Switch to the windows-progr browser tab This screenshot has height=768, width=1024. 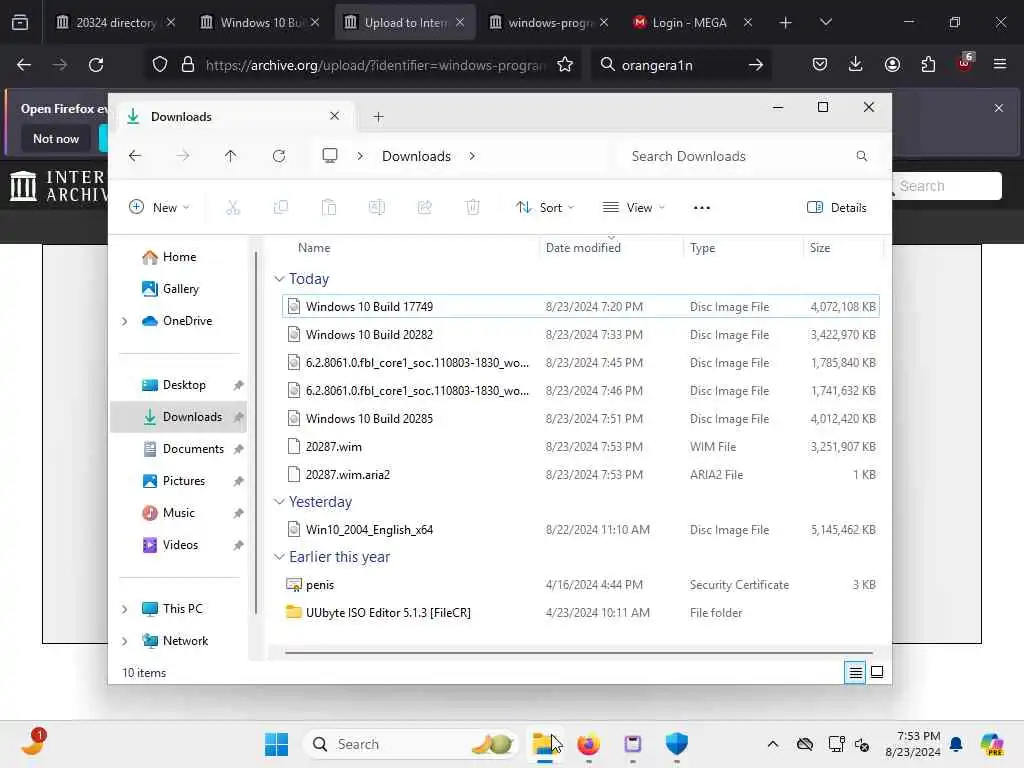pyautogui.click(x=549, y=22)
